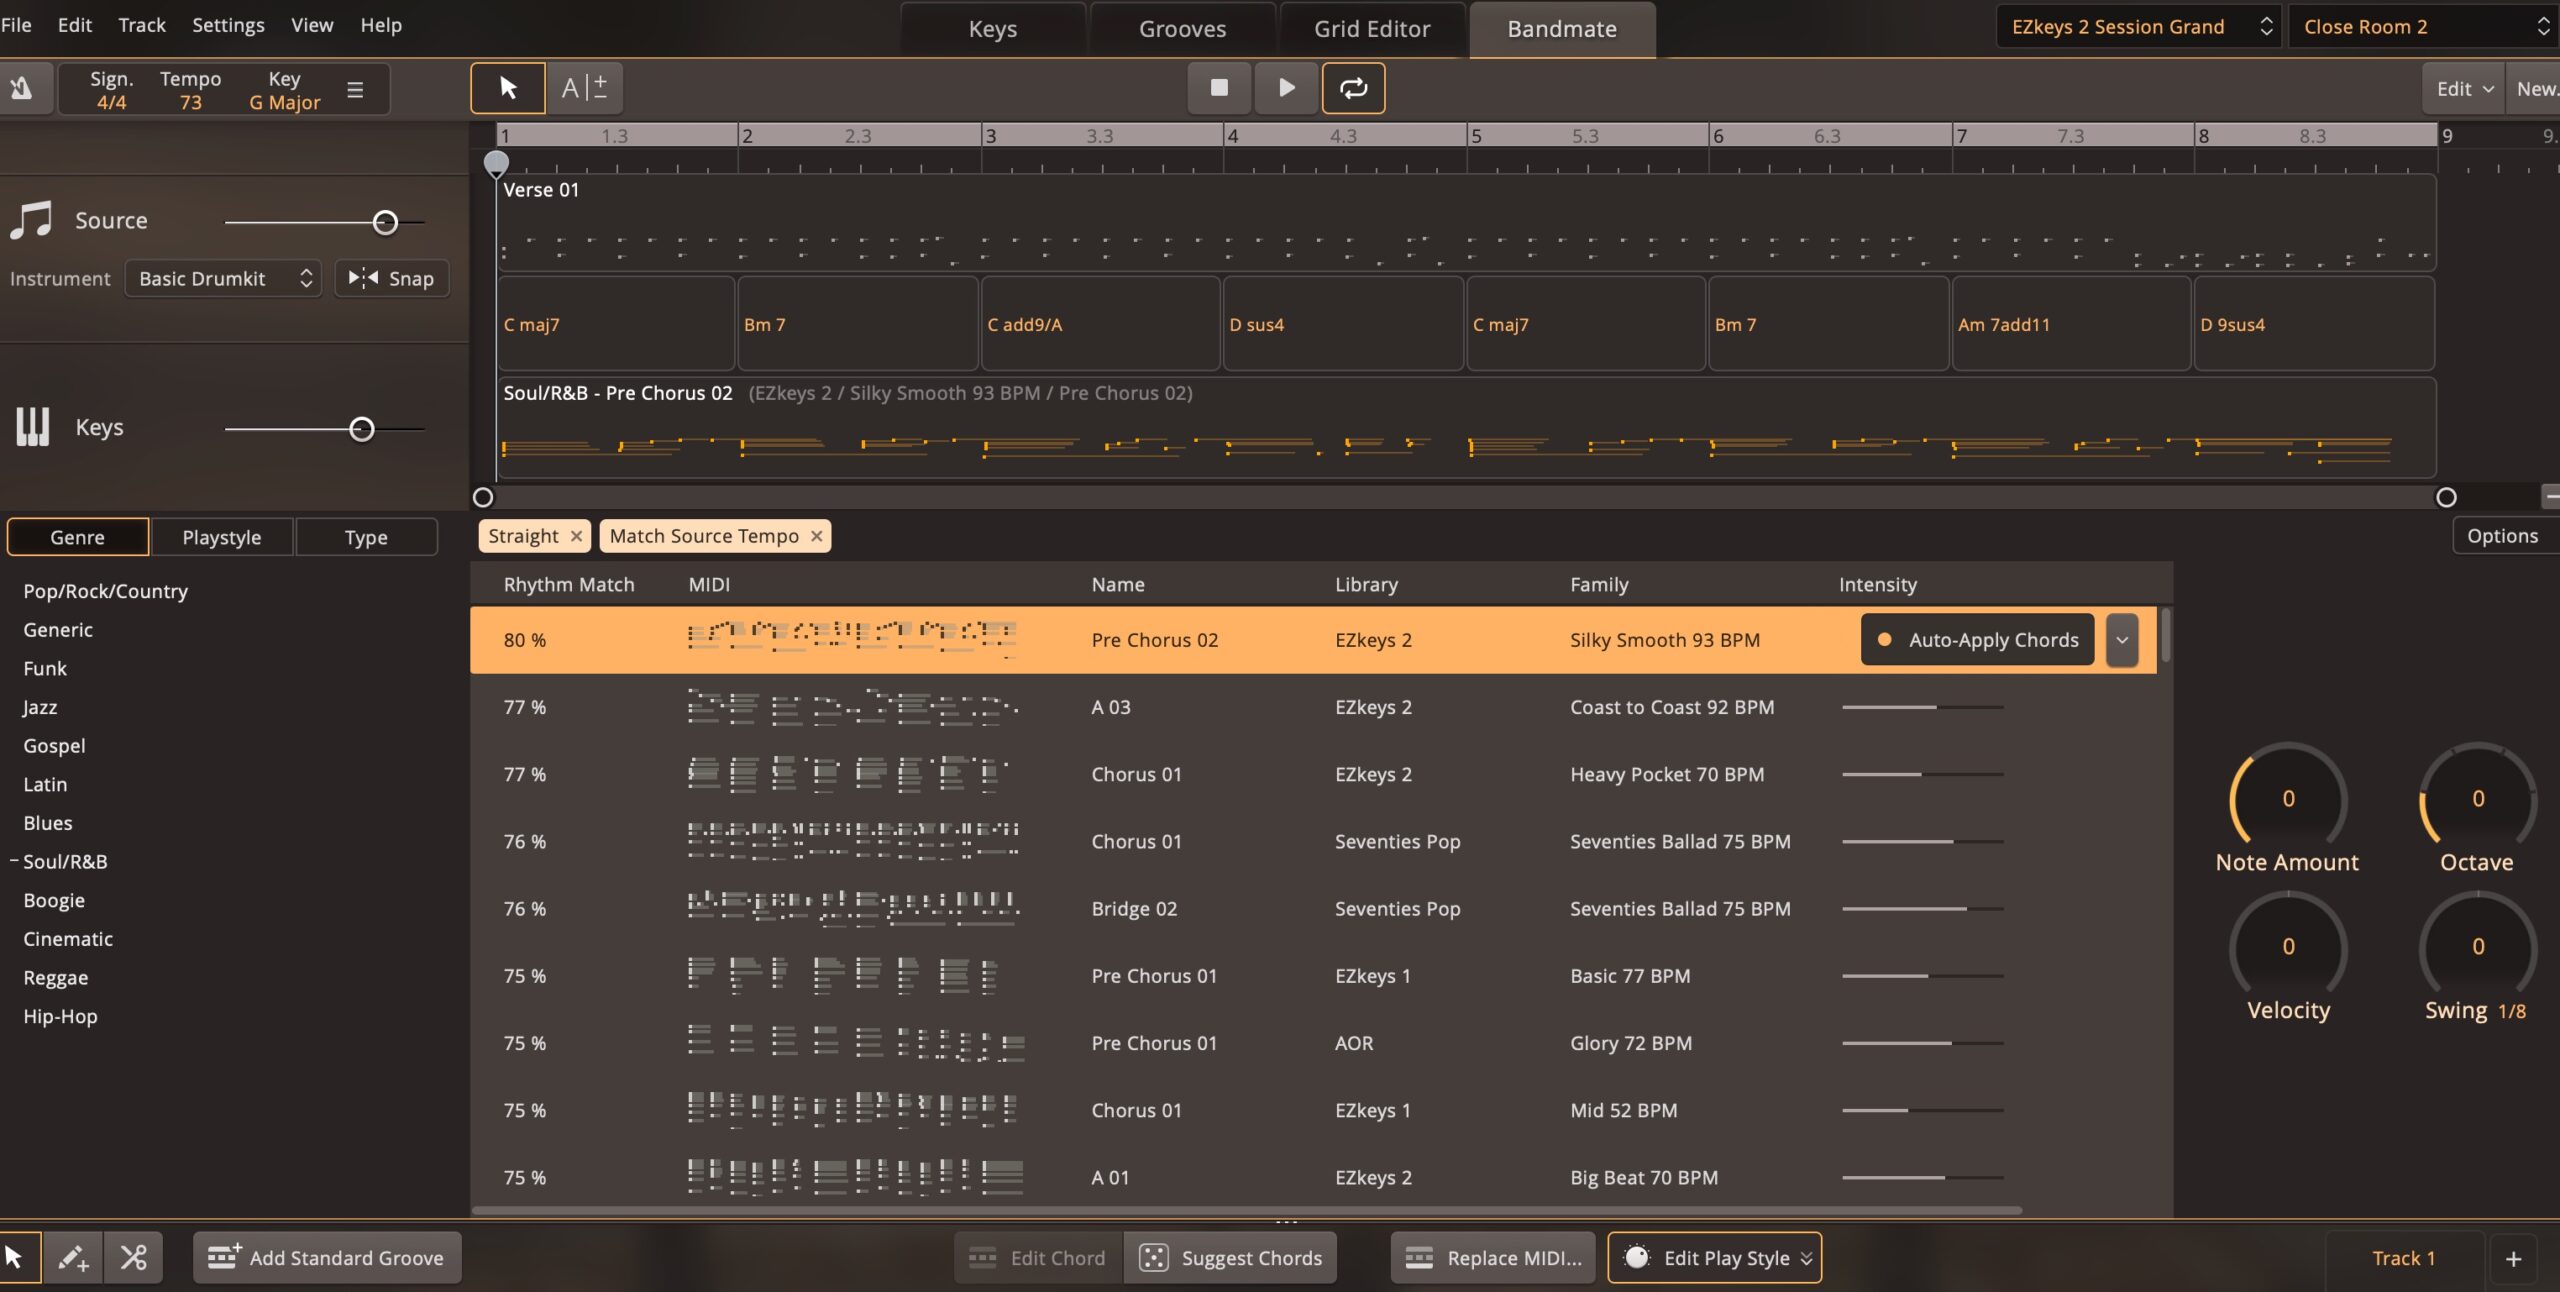Remove the Straight filter tag
The image size is (2560, 1292).
(x=577, y=537)
